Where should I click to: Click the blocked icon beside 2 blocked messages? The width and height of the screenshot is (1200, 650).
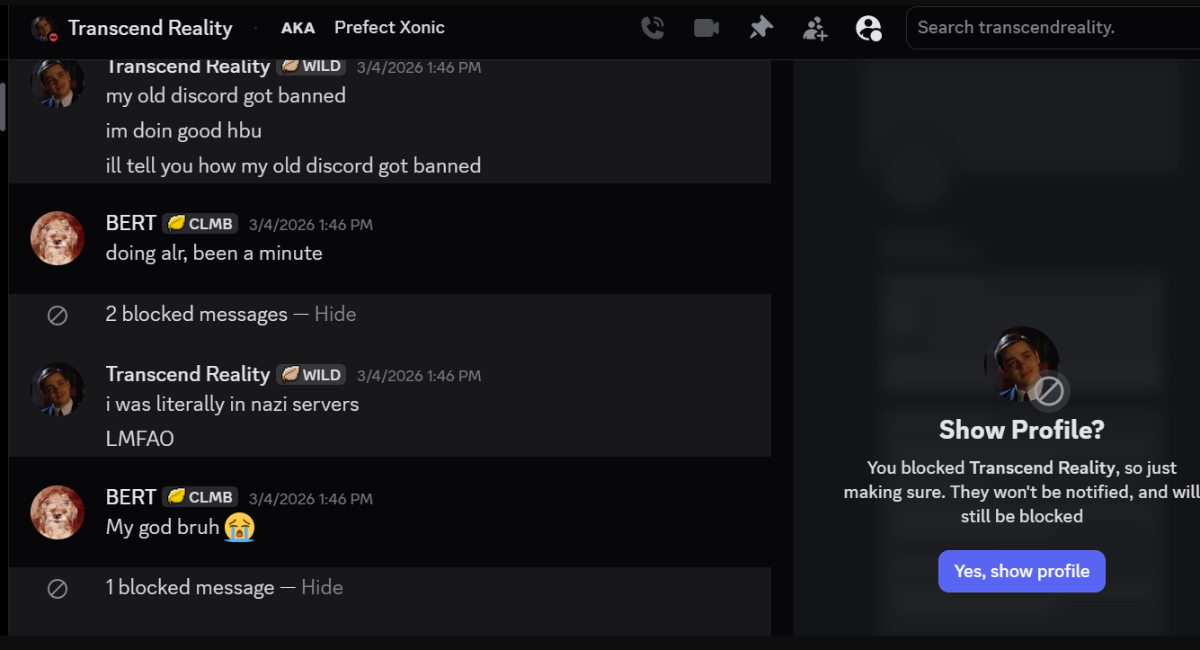click(x=58, y=315)
